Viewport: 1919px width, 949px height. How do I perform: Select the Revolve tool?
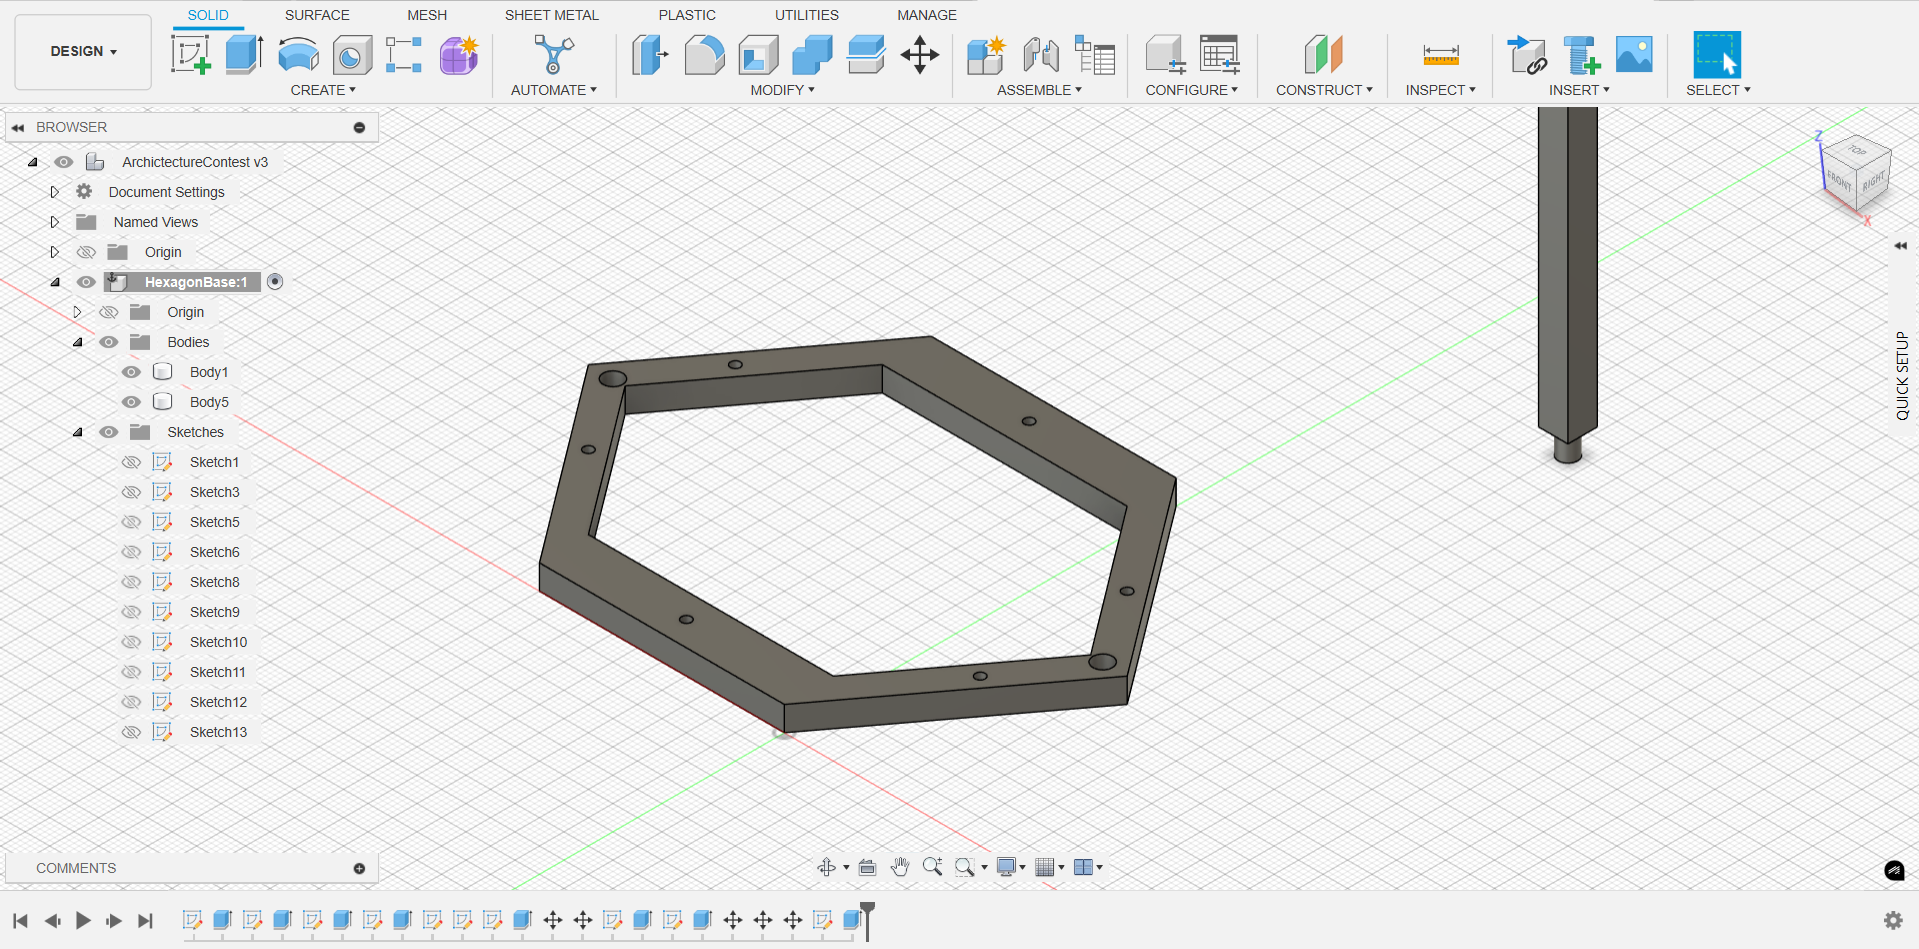coord(298,55)
